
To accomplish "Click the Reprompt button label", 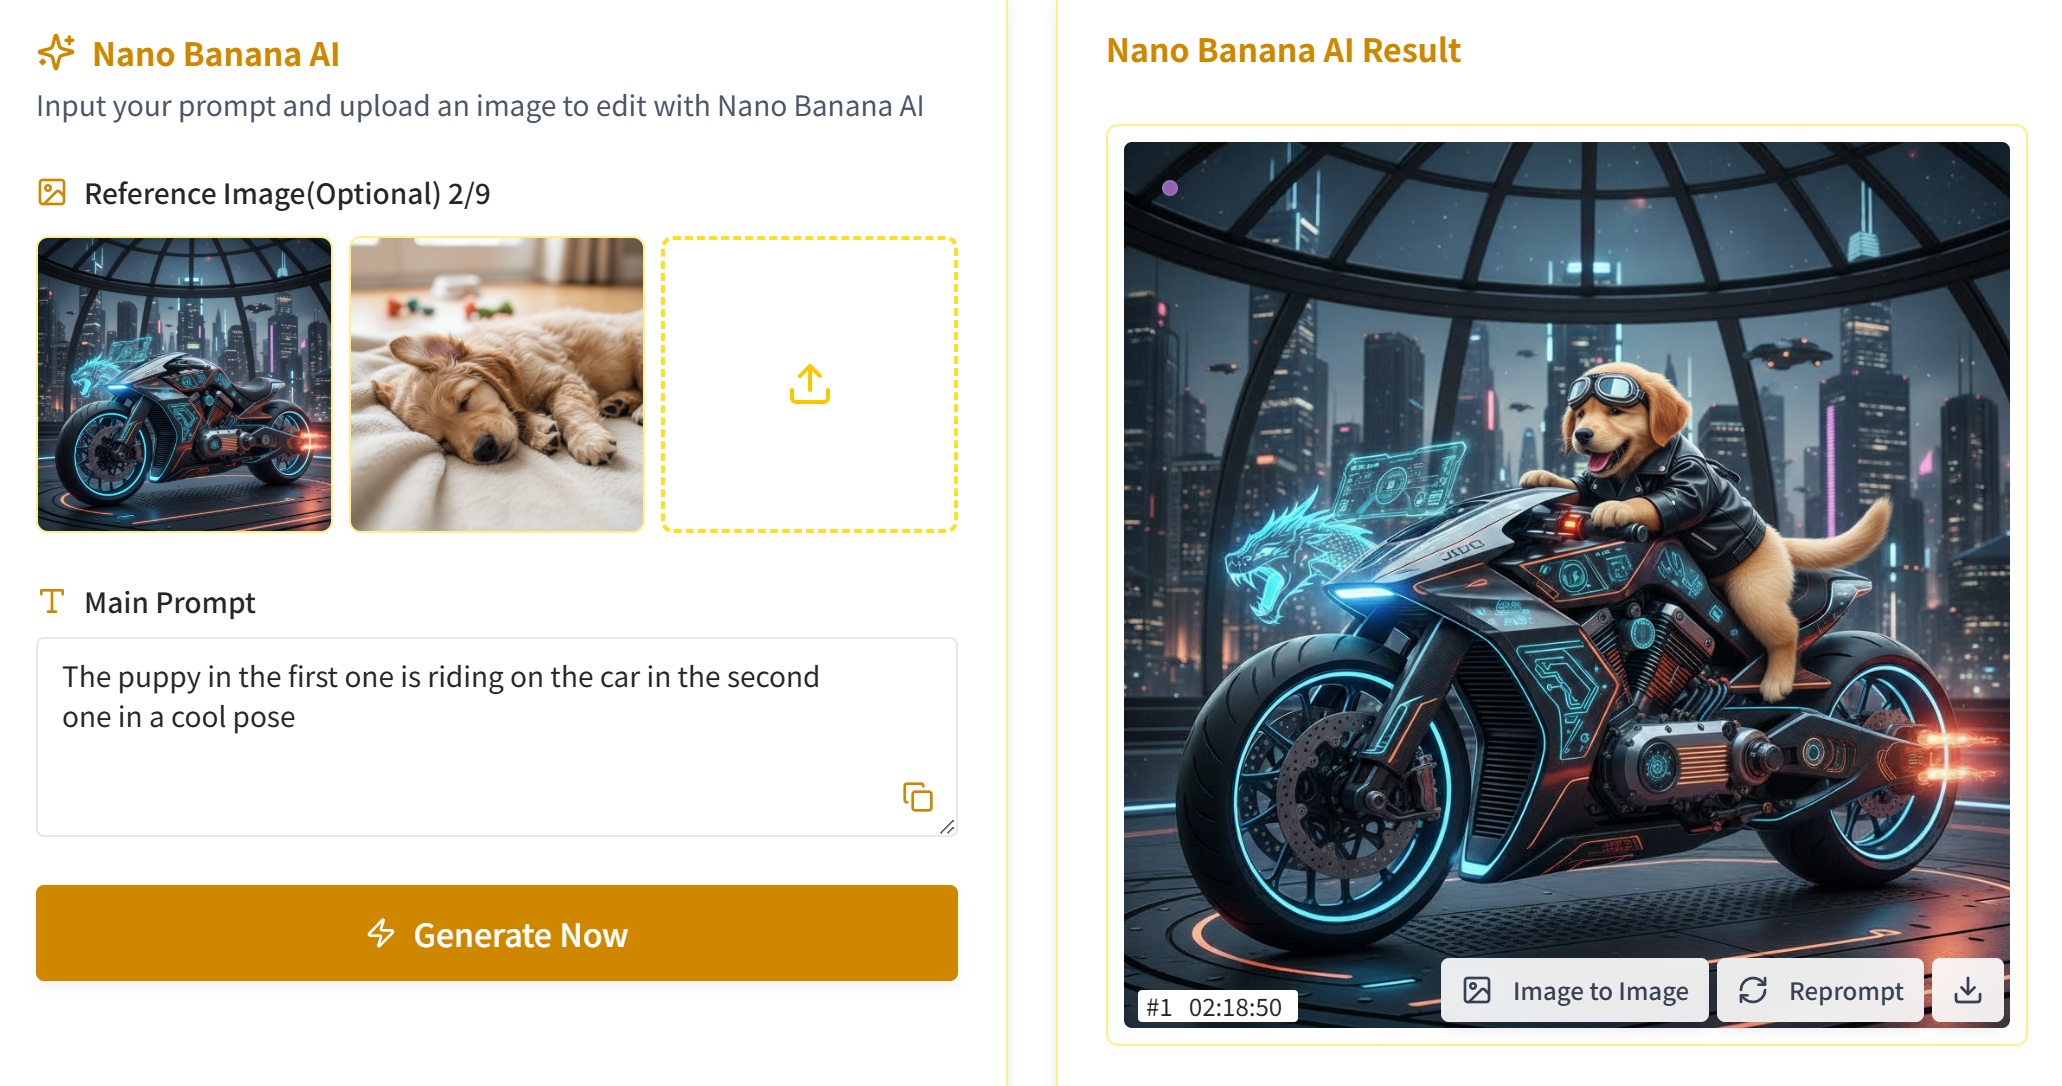I will point(1845,991).
